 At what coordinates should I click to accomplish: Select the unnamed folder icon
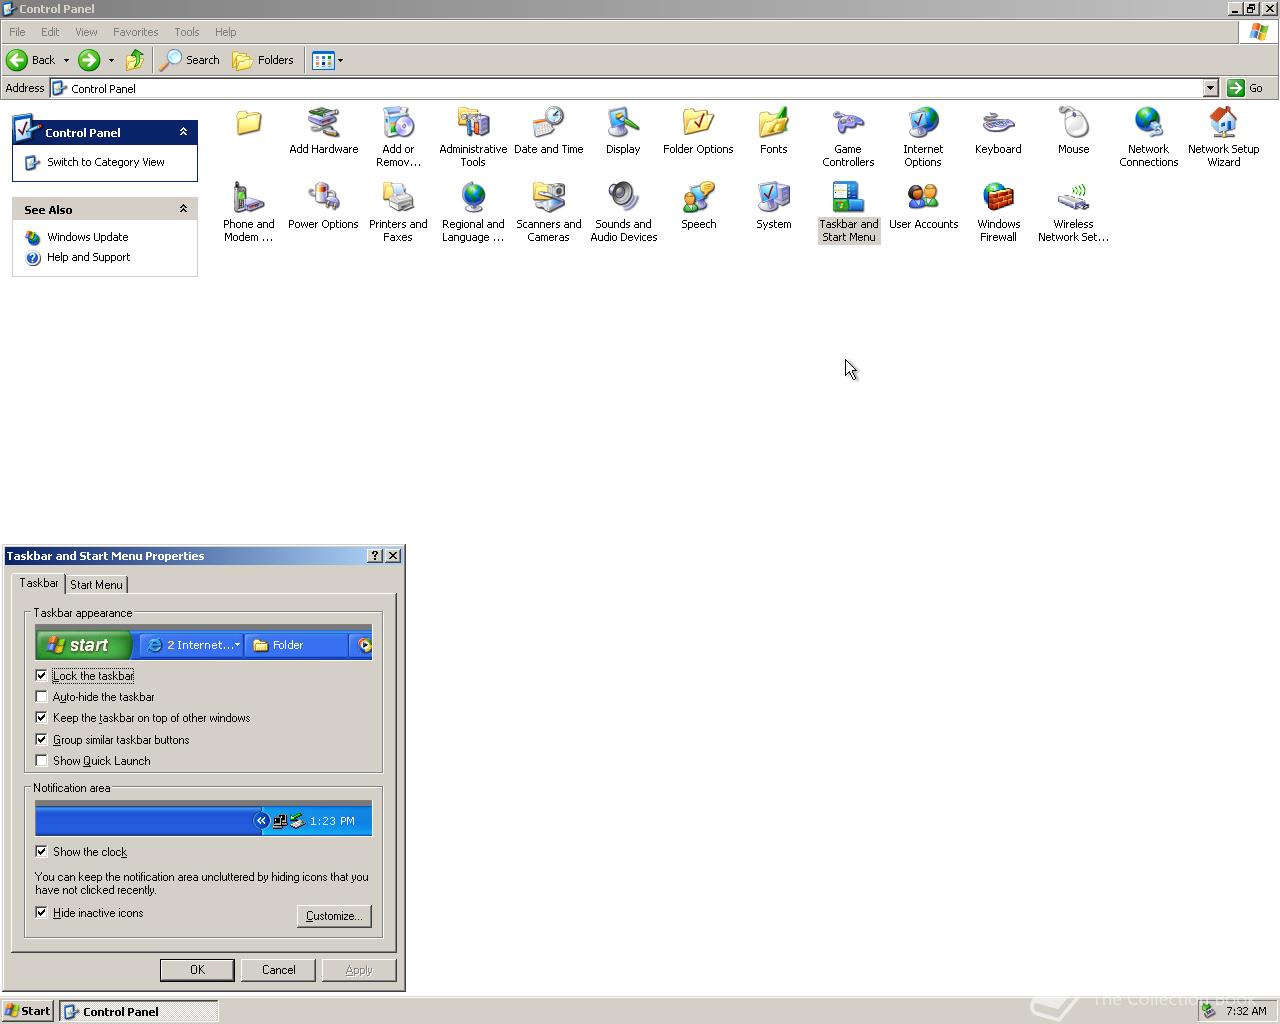pos(248,124)
